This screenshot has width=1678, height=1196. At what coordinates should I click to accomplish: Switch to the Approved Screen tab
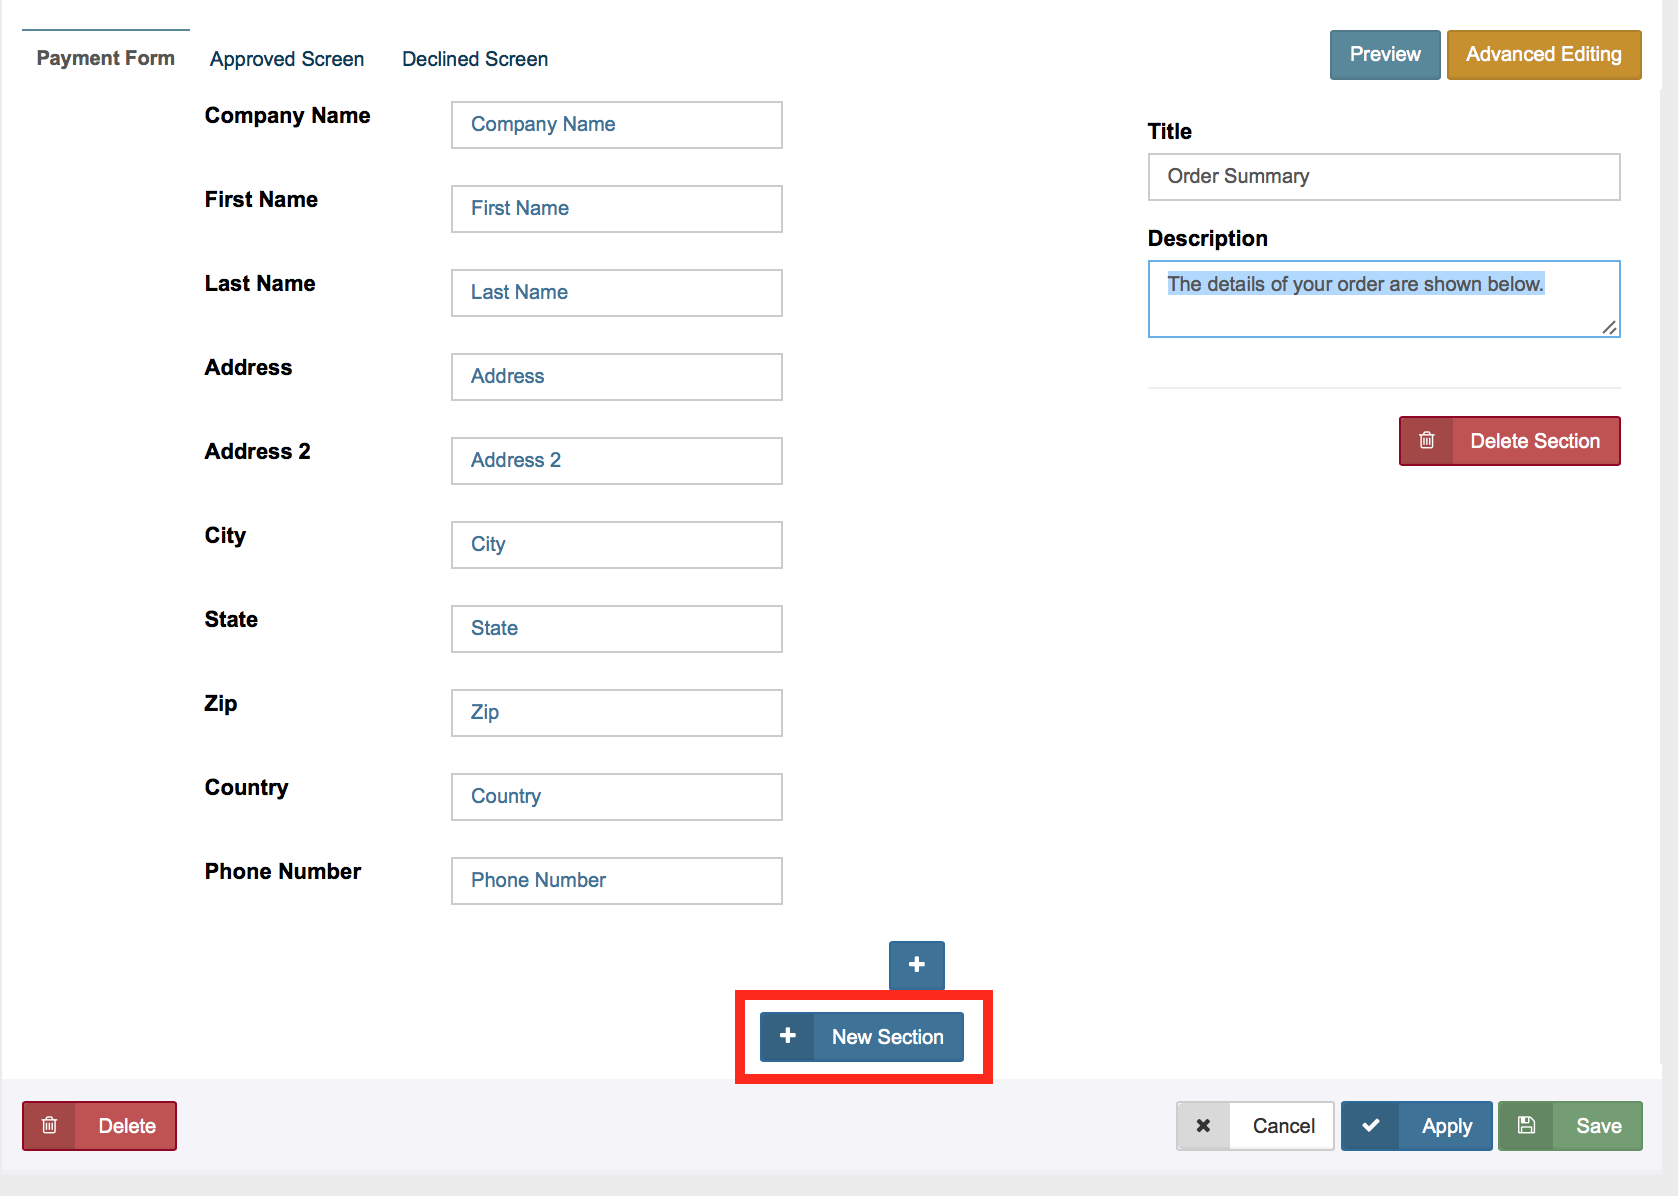point(287,59)
